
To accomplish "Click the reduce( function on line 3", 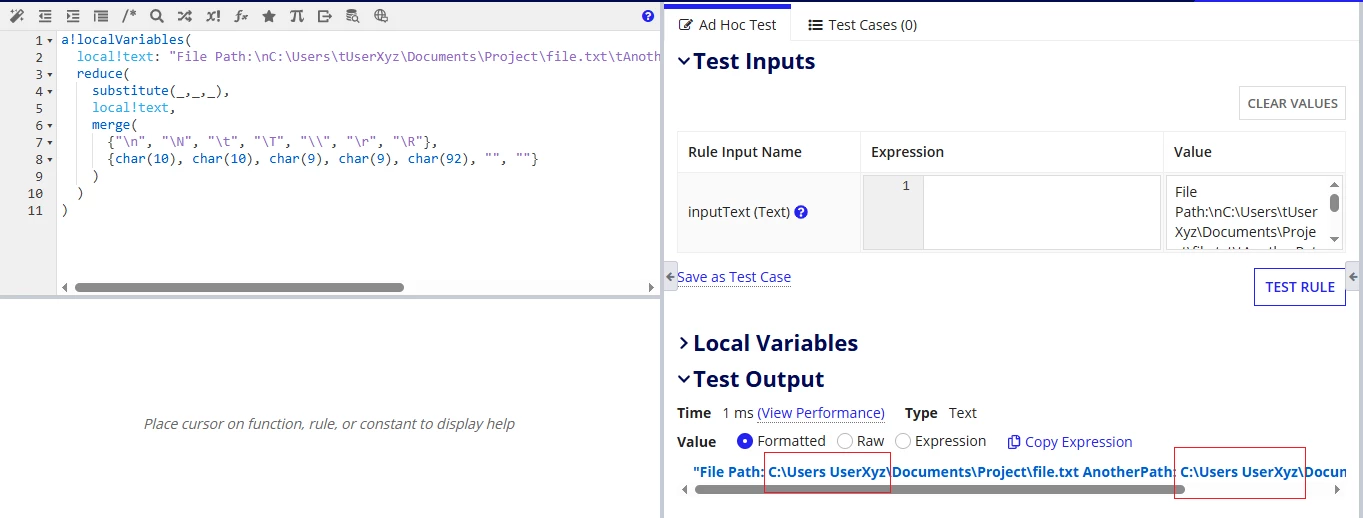I will (104, 75).
